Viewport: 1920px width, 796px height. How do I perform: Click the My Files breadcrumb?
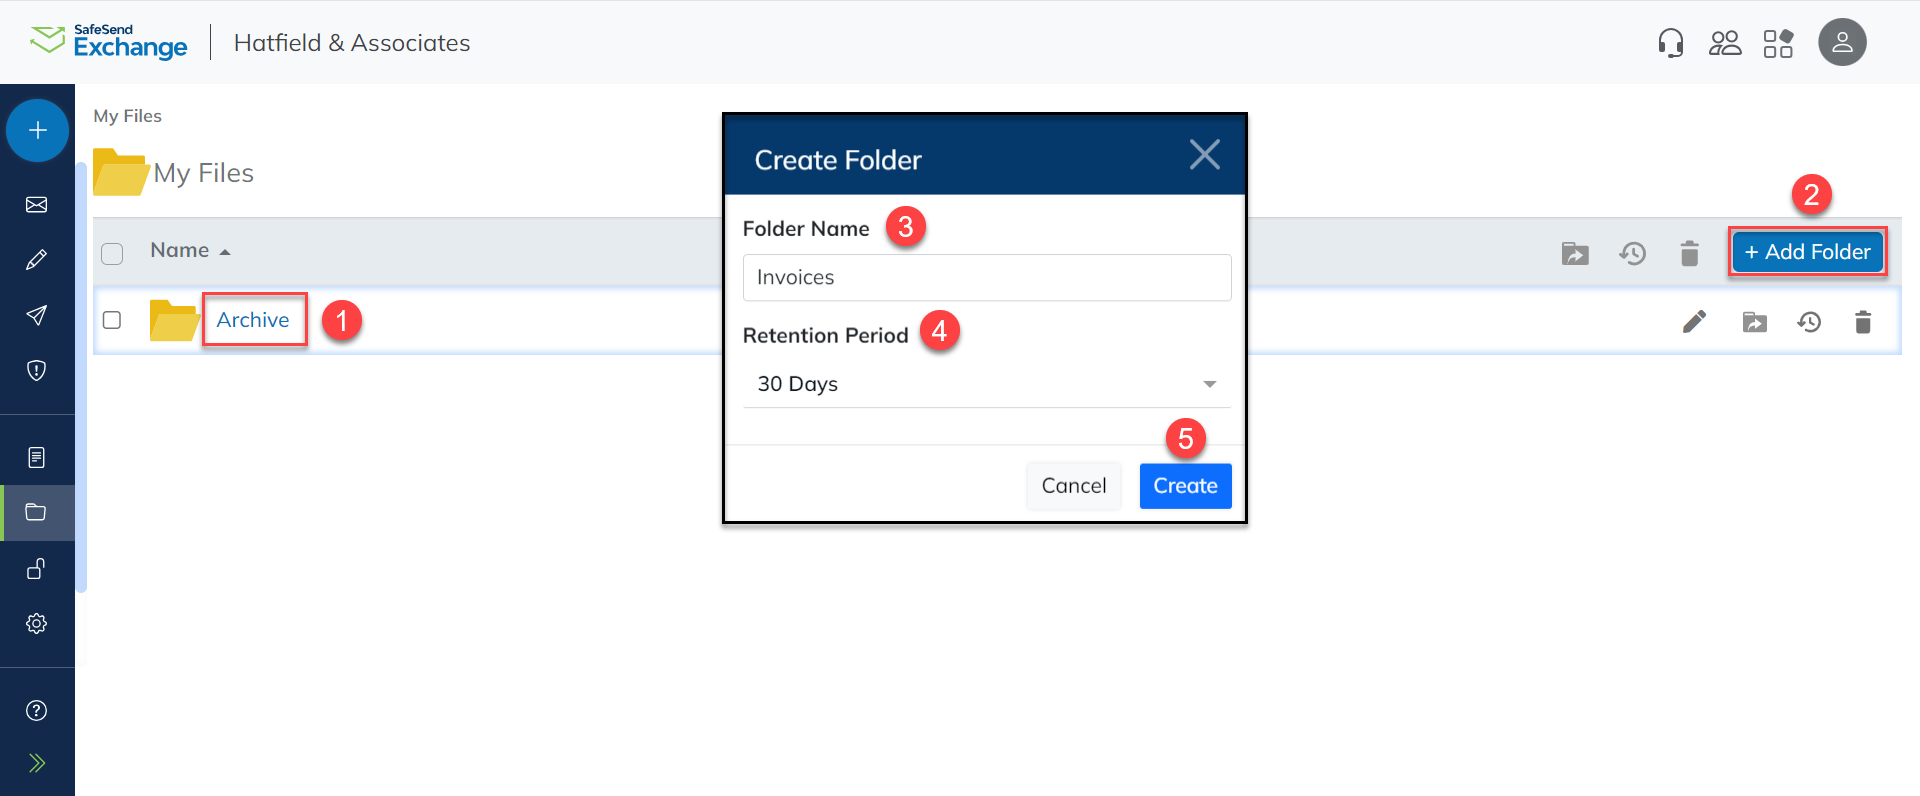127,116
